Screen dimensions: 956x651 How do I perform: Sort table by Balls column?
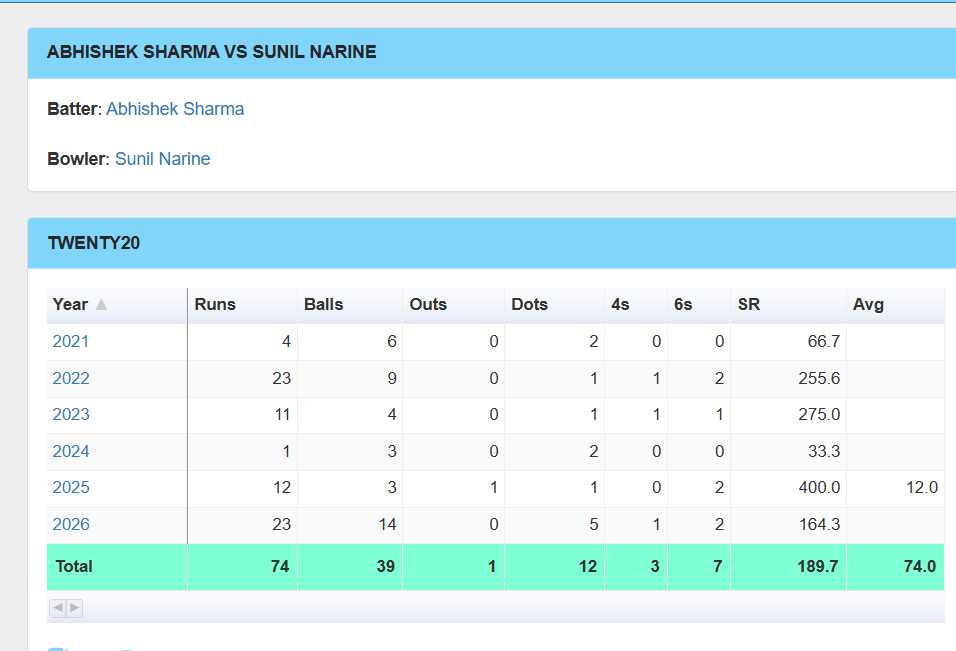(x=350, y=305)
